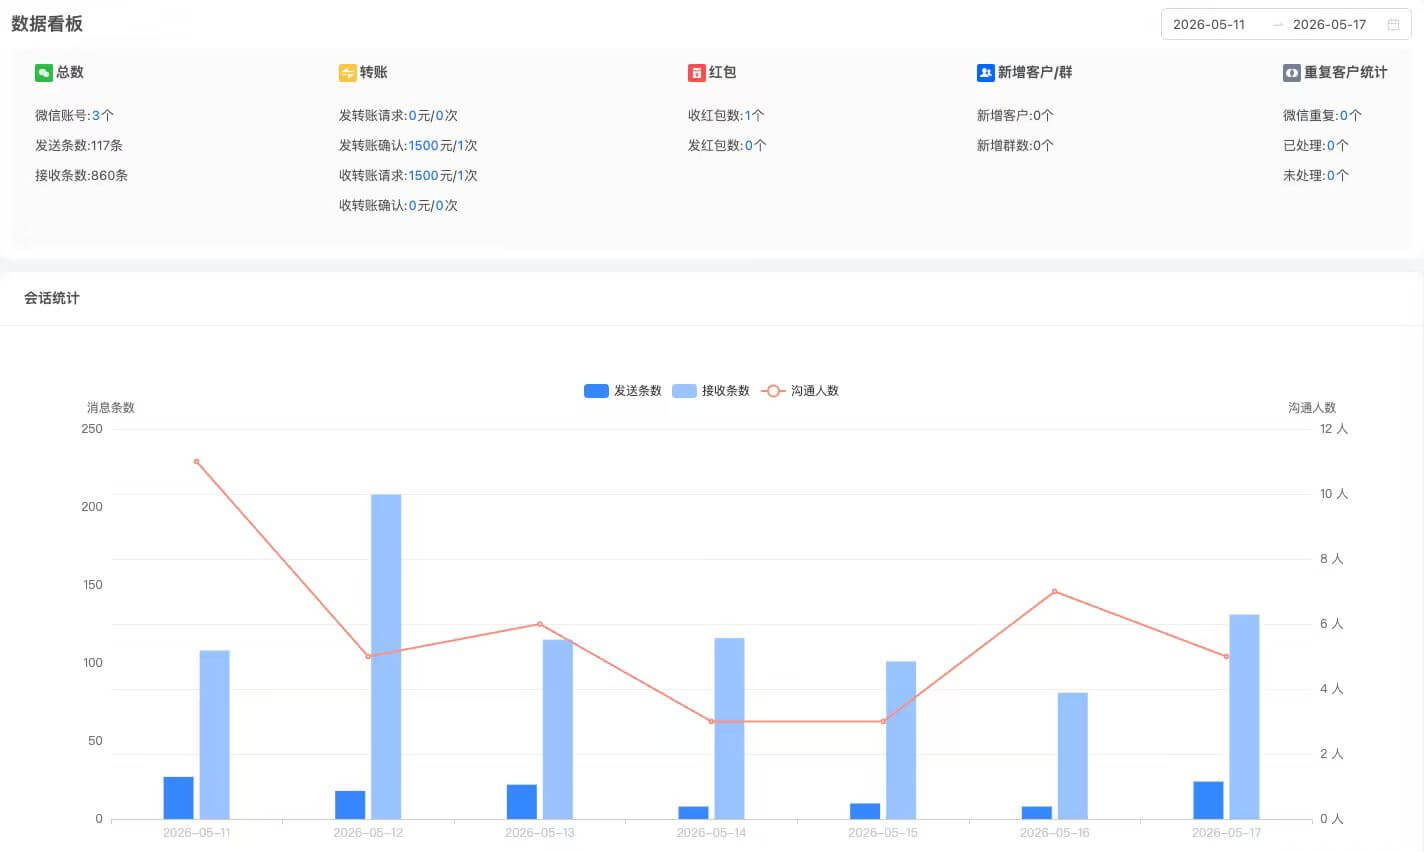Click the 已处理 count 0
The height and width of the screenshot is (852, 1424).
1331,146
